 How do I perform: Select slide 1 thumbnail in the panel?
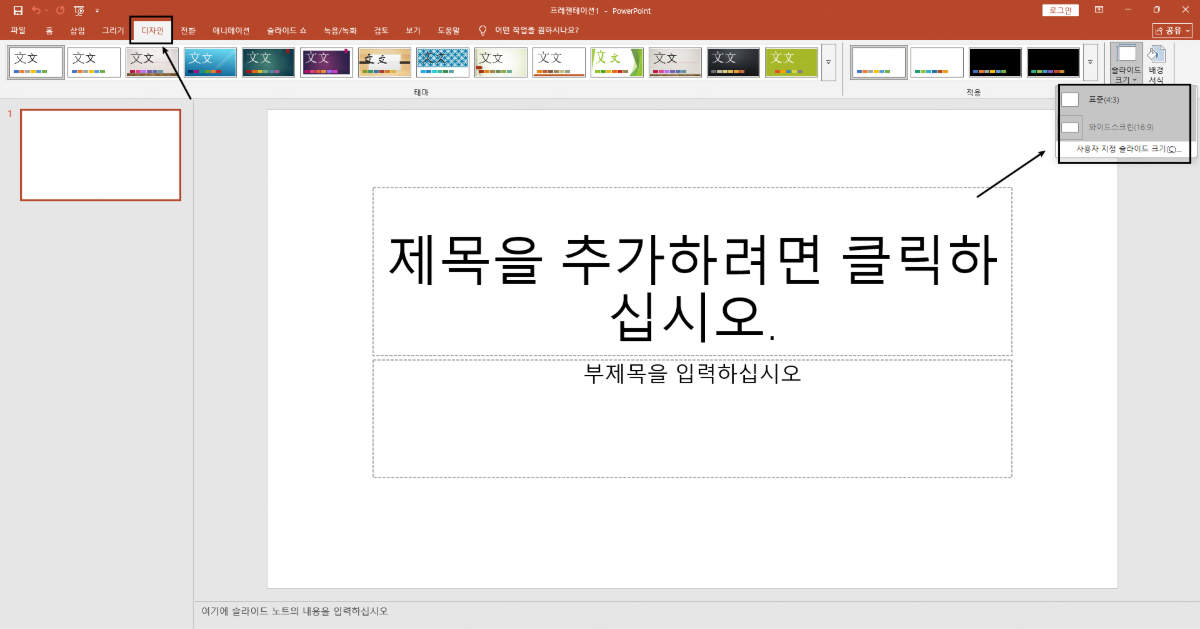point(100,154)
